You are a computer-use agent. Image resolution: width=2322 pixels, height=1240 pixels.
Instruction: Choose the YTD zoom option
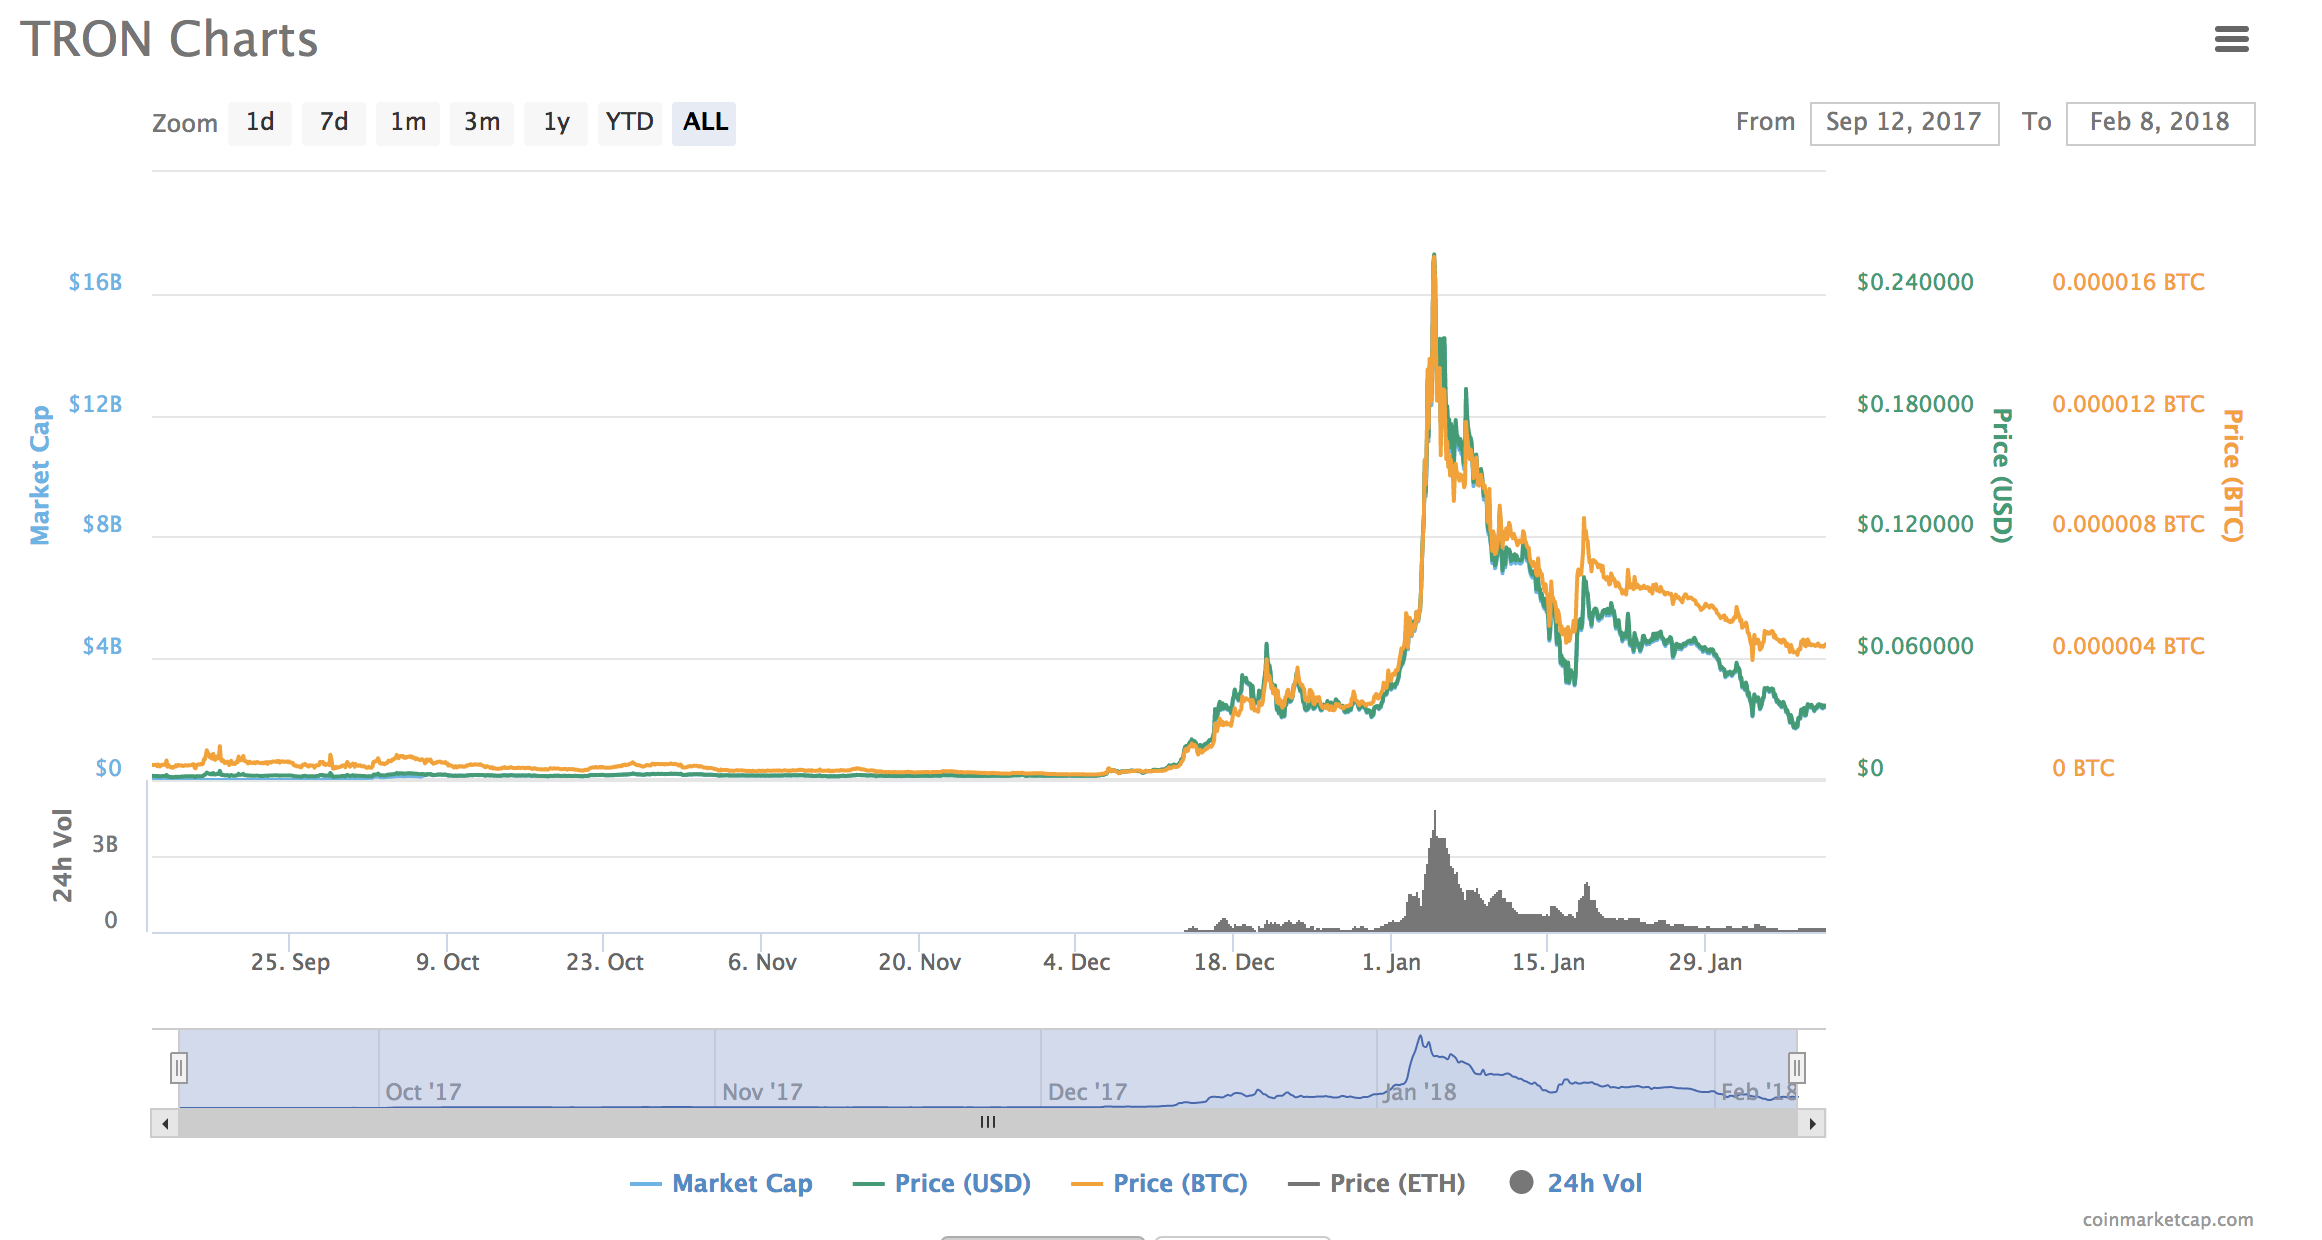tap(630, 123)
